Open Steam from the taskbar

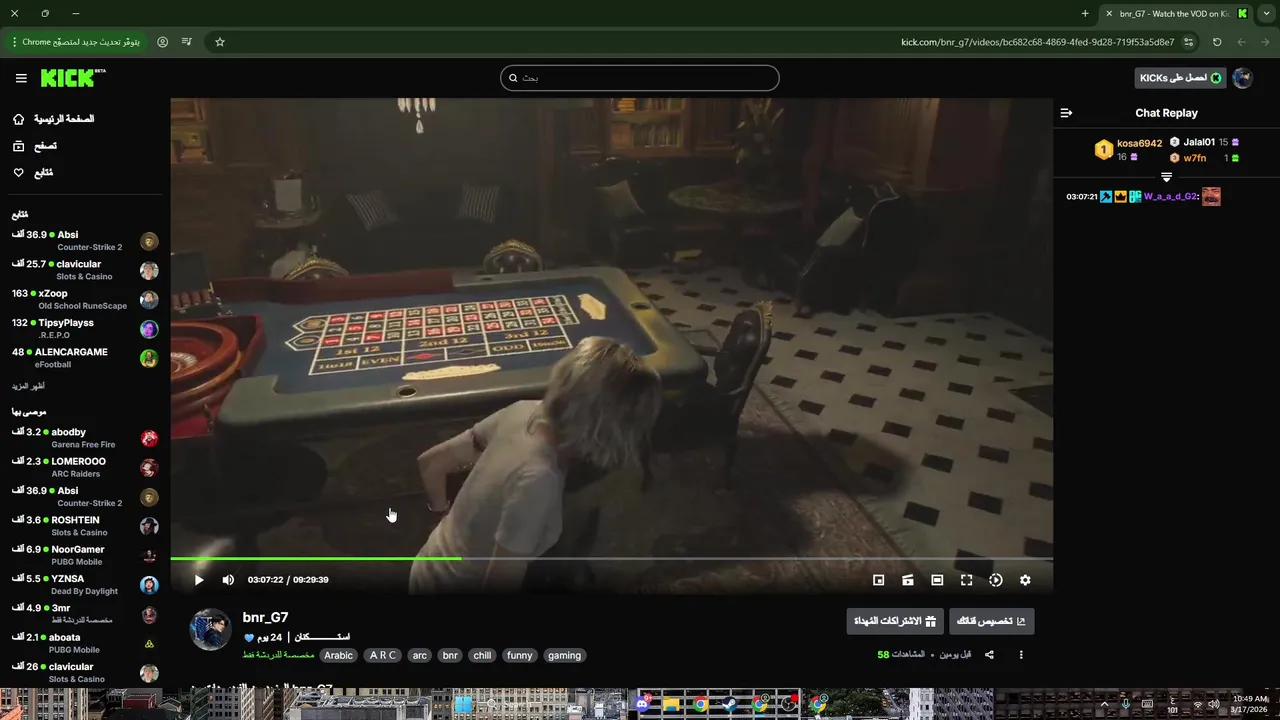(x=729, y=704)
